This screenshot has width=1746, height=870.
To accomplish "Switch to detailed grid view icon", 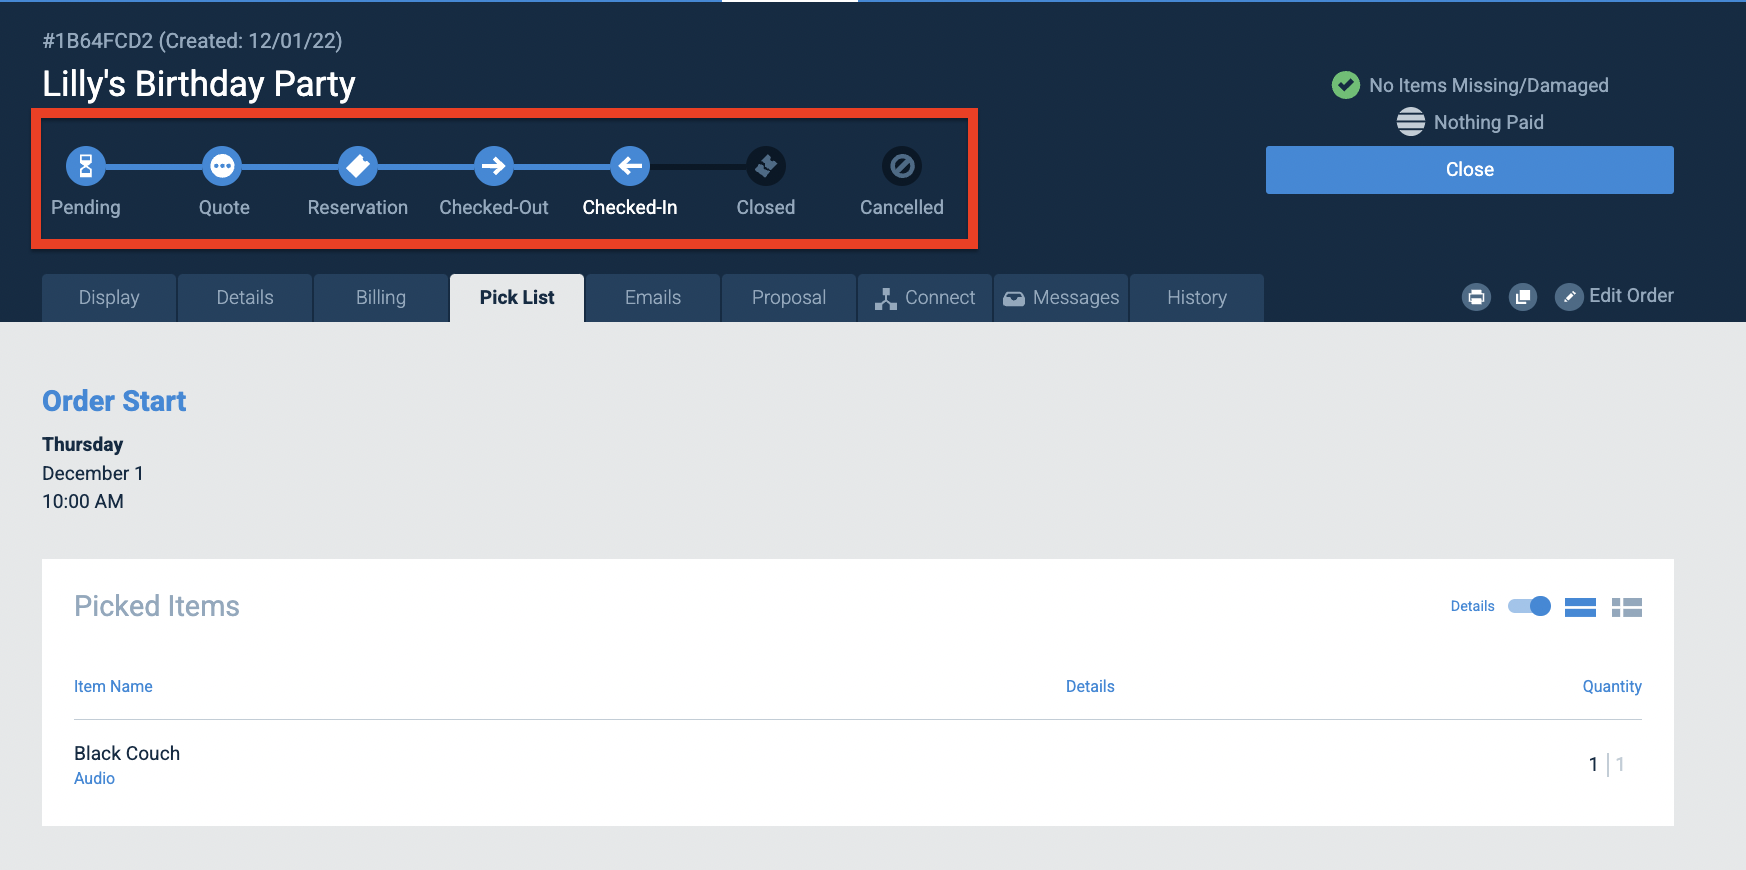I will point(1627,607).
